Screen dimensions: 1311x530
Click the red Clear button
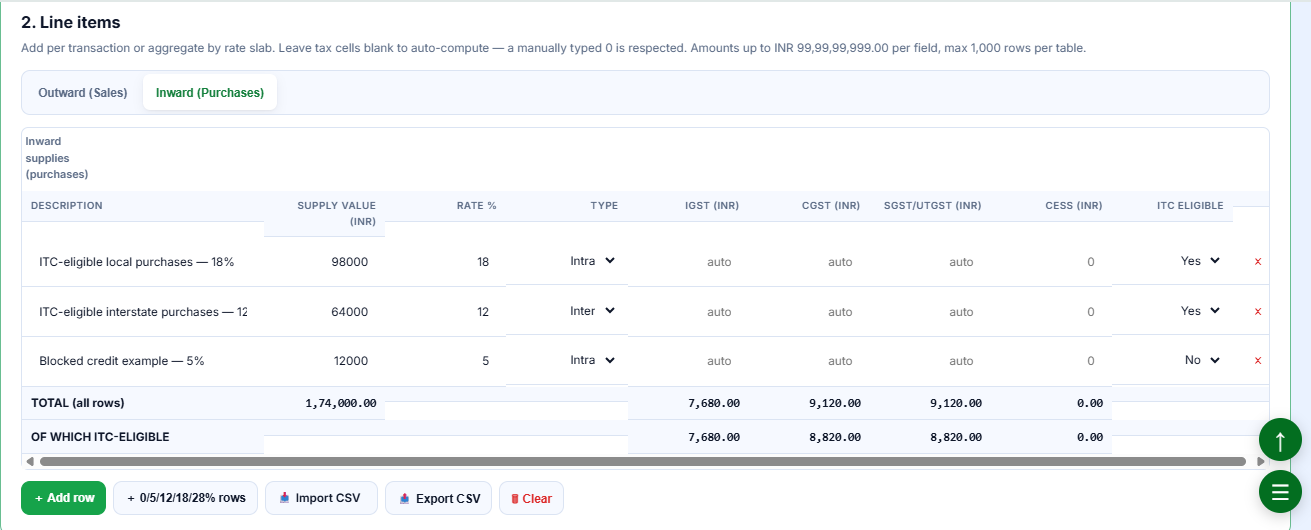click(x=531, y=498)
